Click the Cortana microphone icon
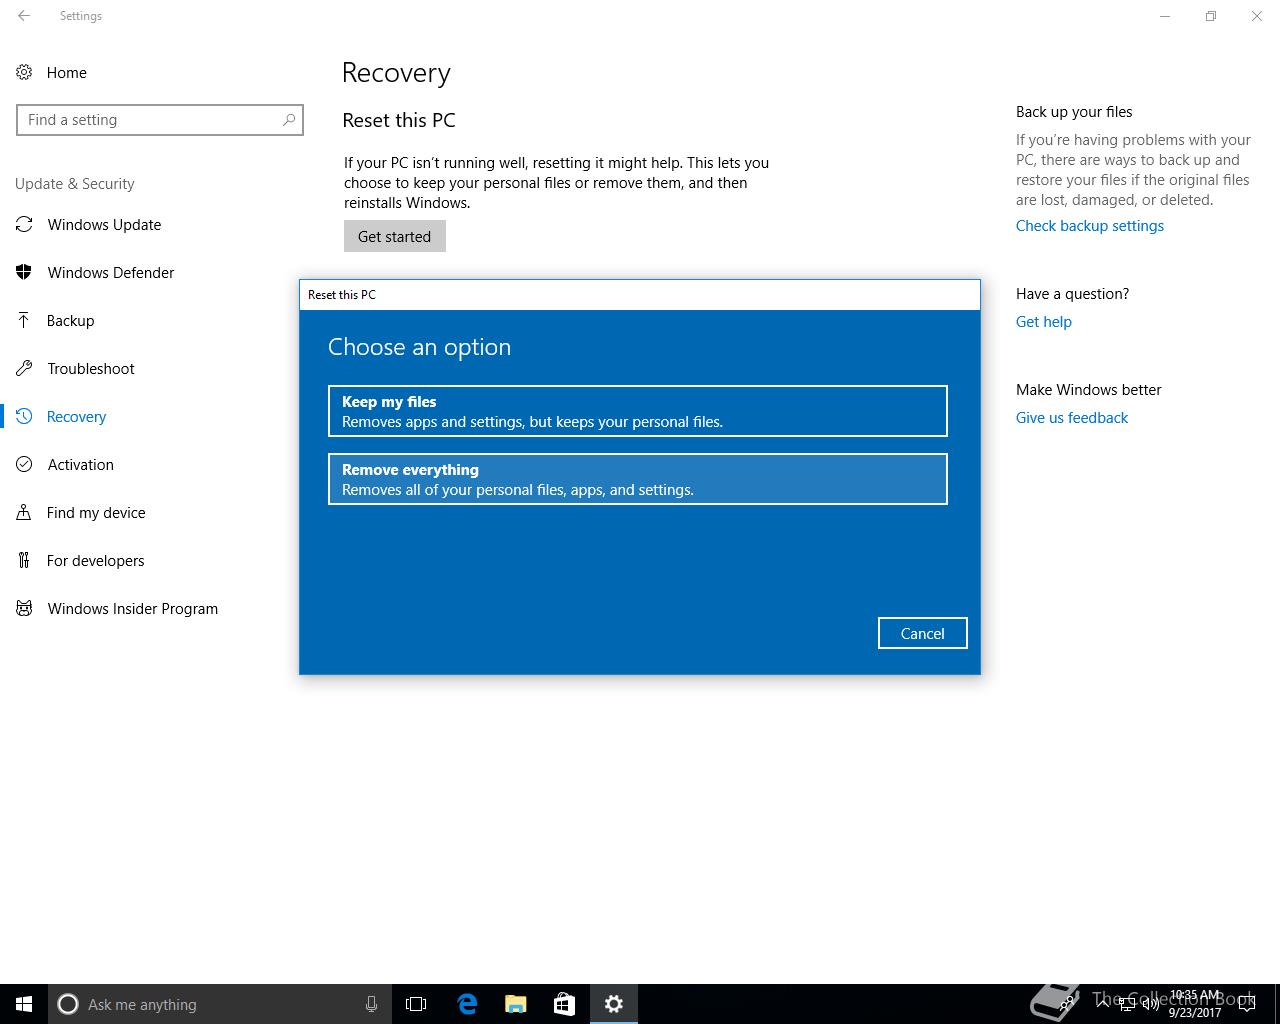Image resolution: width=1280 pixels, height=1024 pixels. (x=371, y=1004)
